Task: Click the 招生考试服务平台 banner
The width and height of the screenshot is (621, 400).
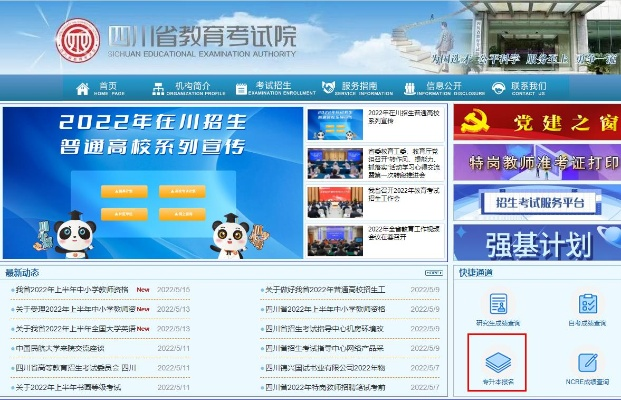Action: tap(536, 203)
